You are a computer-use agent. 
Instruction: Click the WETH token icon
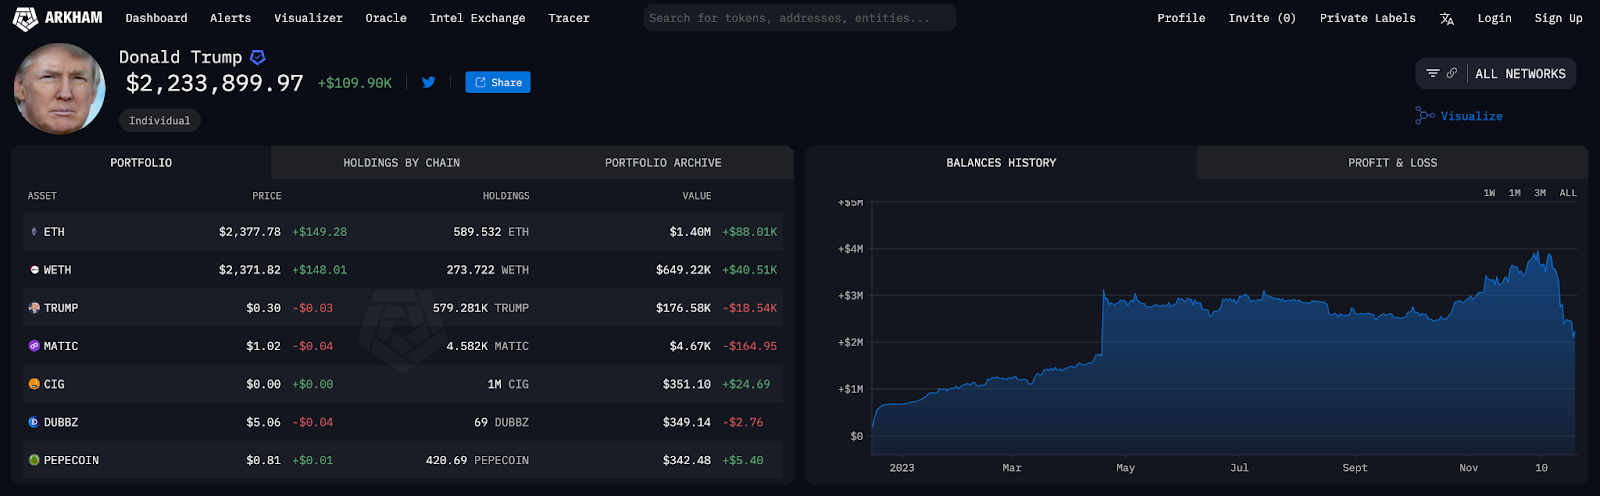click(x=34, y=270)
